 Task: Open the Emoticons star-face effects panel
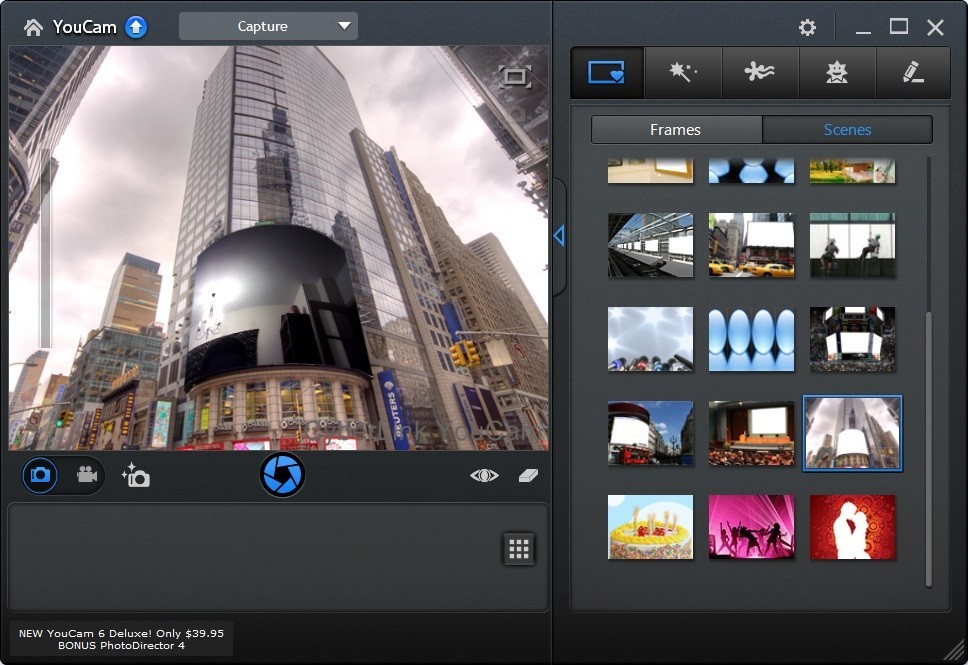coord(837,72)
